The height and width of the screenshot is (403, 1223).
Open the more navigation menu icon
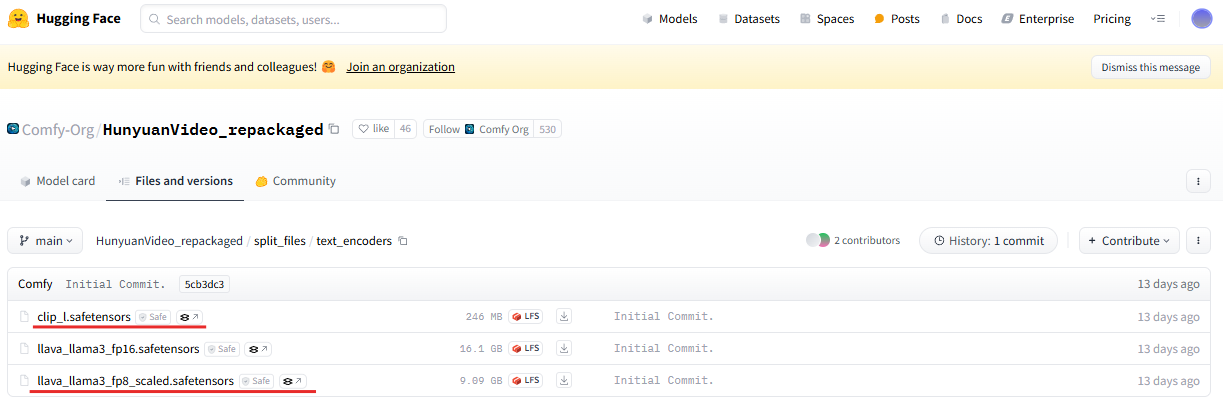pyautogui.click(x=1158, y=19)
